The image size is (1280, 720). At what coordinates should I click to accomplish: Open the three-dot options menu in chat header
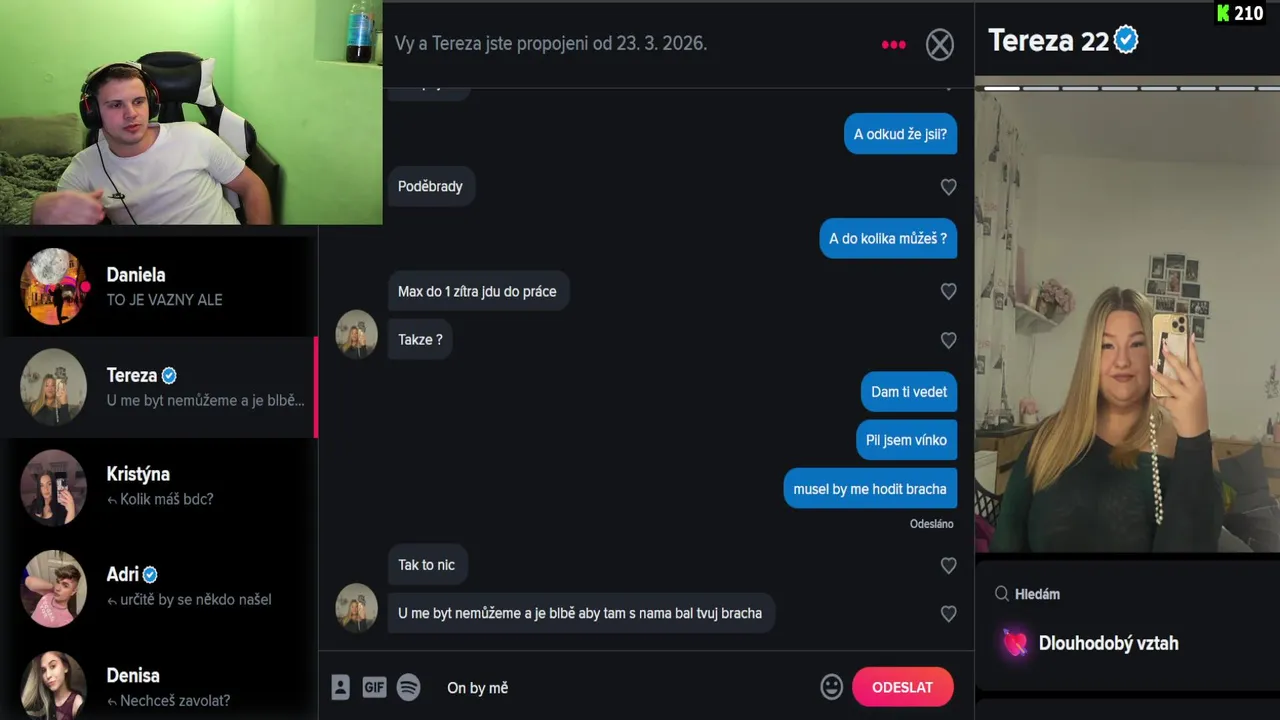coord(893,44)
